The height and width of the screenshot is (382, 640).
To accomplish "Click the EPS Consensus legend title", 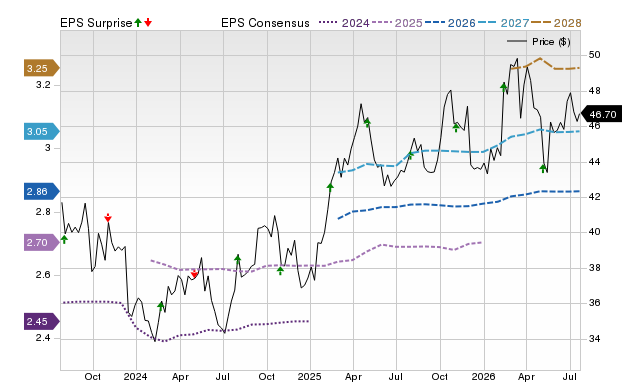I will point(265,23).
